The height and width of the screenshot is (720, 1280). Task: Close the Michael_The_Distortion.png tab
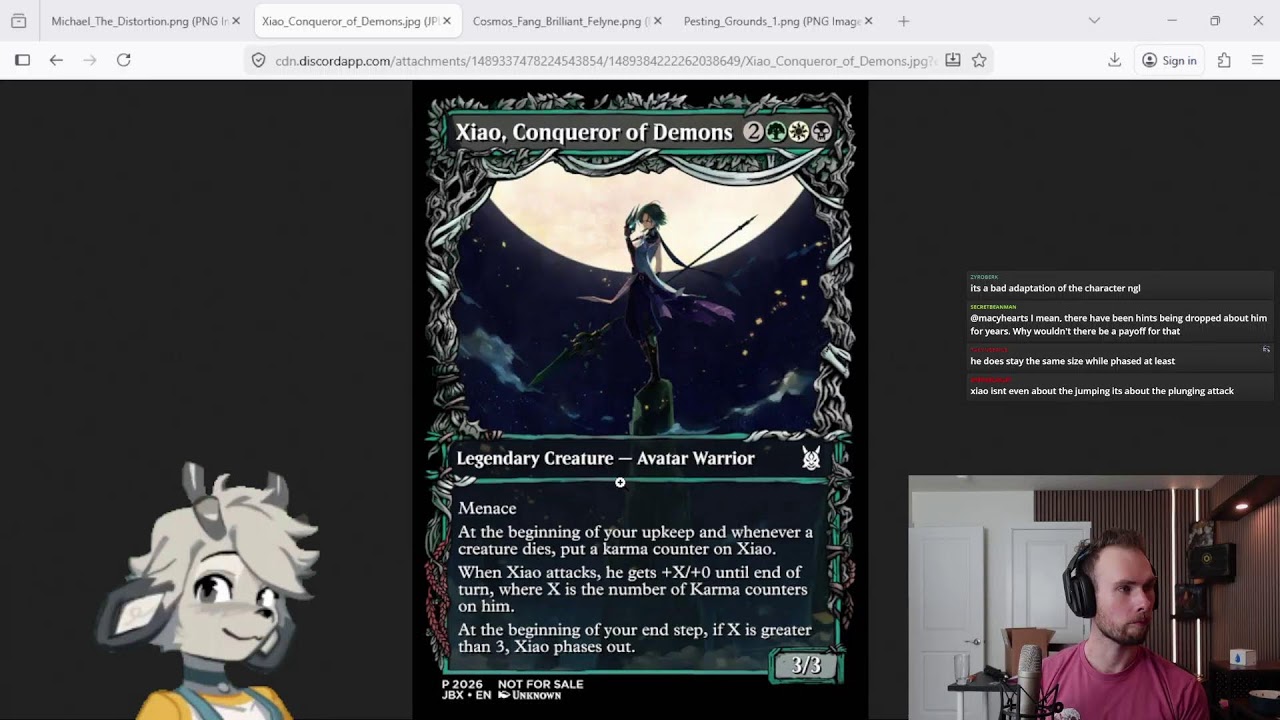coord(236,21)
